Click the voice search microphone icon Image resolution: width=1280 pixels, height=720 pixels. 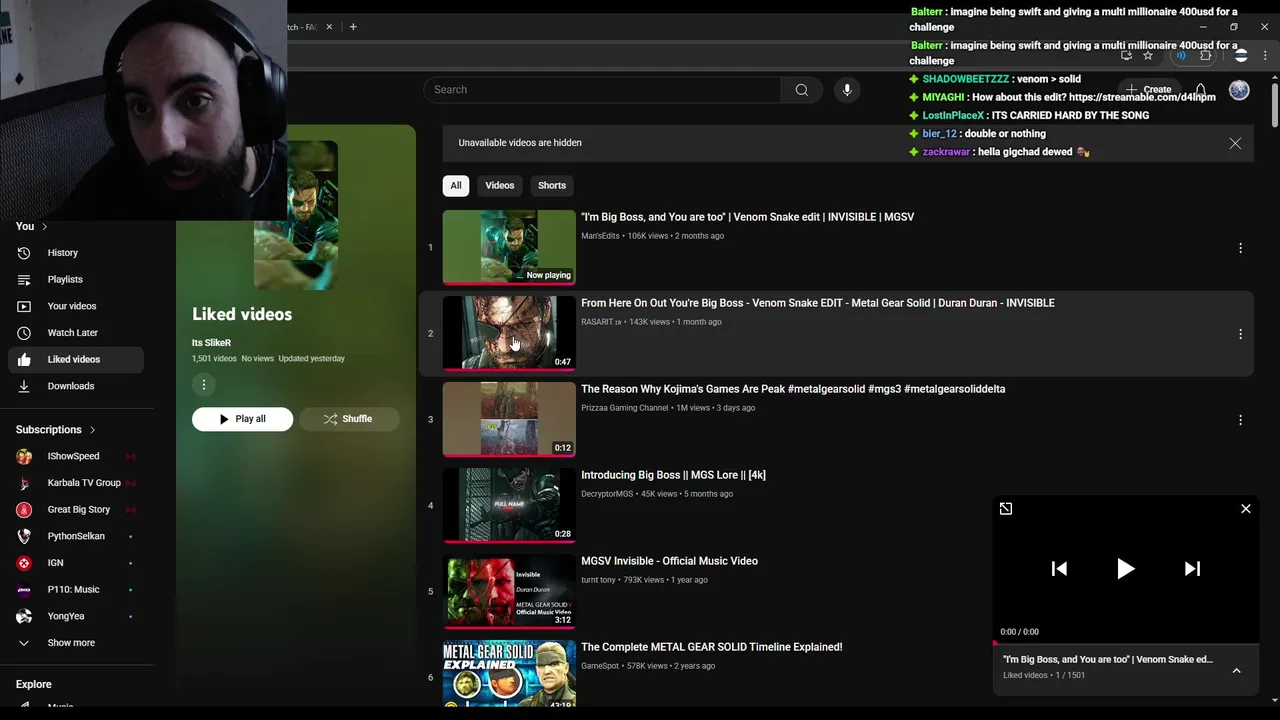click(847, 90)
